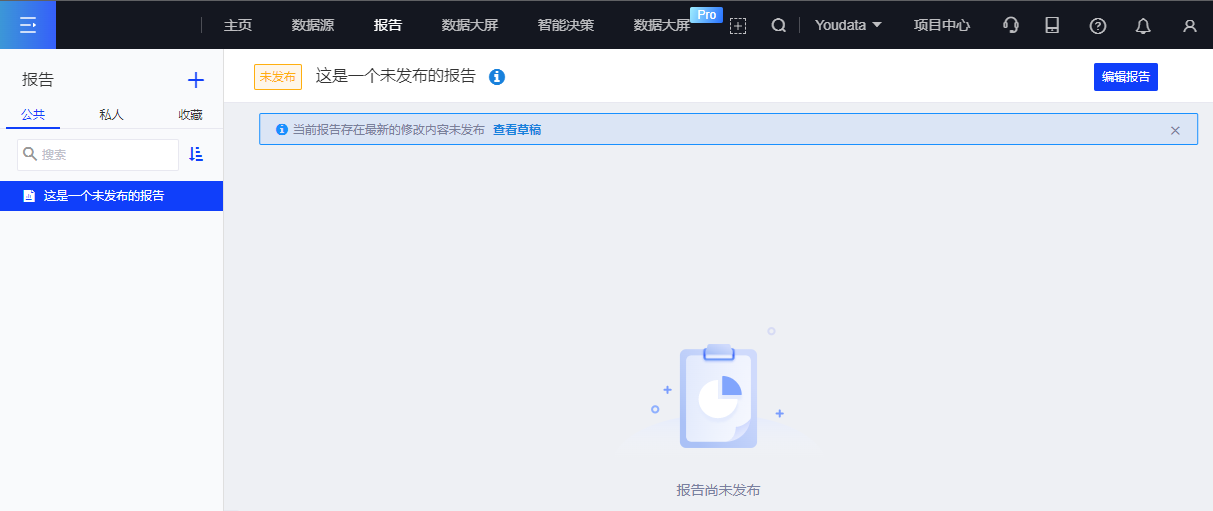
Task: Open customer support headset icon
Action: click(1011, 25)
